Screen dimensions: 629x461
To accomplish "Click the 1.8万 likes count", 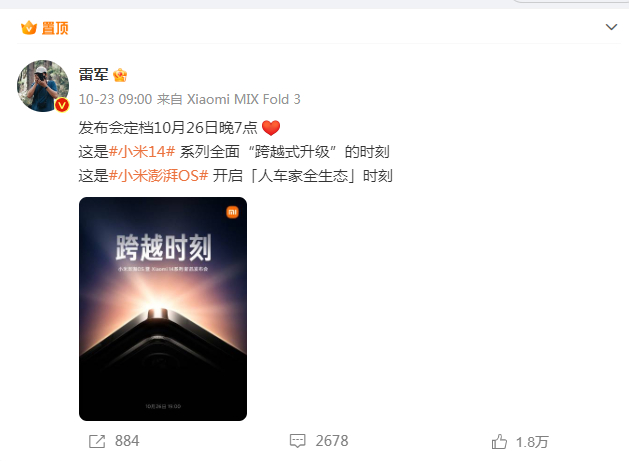I will pyautogui.click(x=532, y=442).
